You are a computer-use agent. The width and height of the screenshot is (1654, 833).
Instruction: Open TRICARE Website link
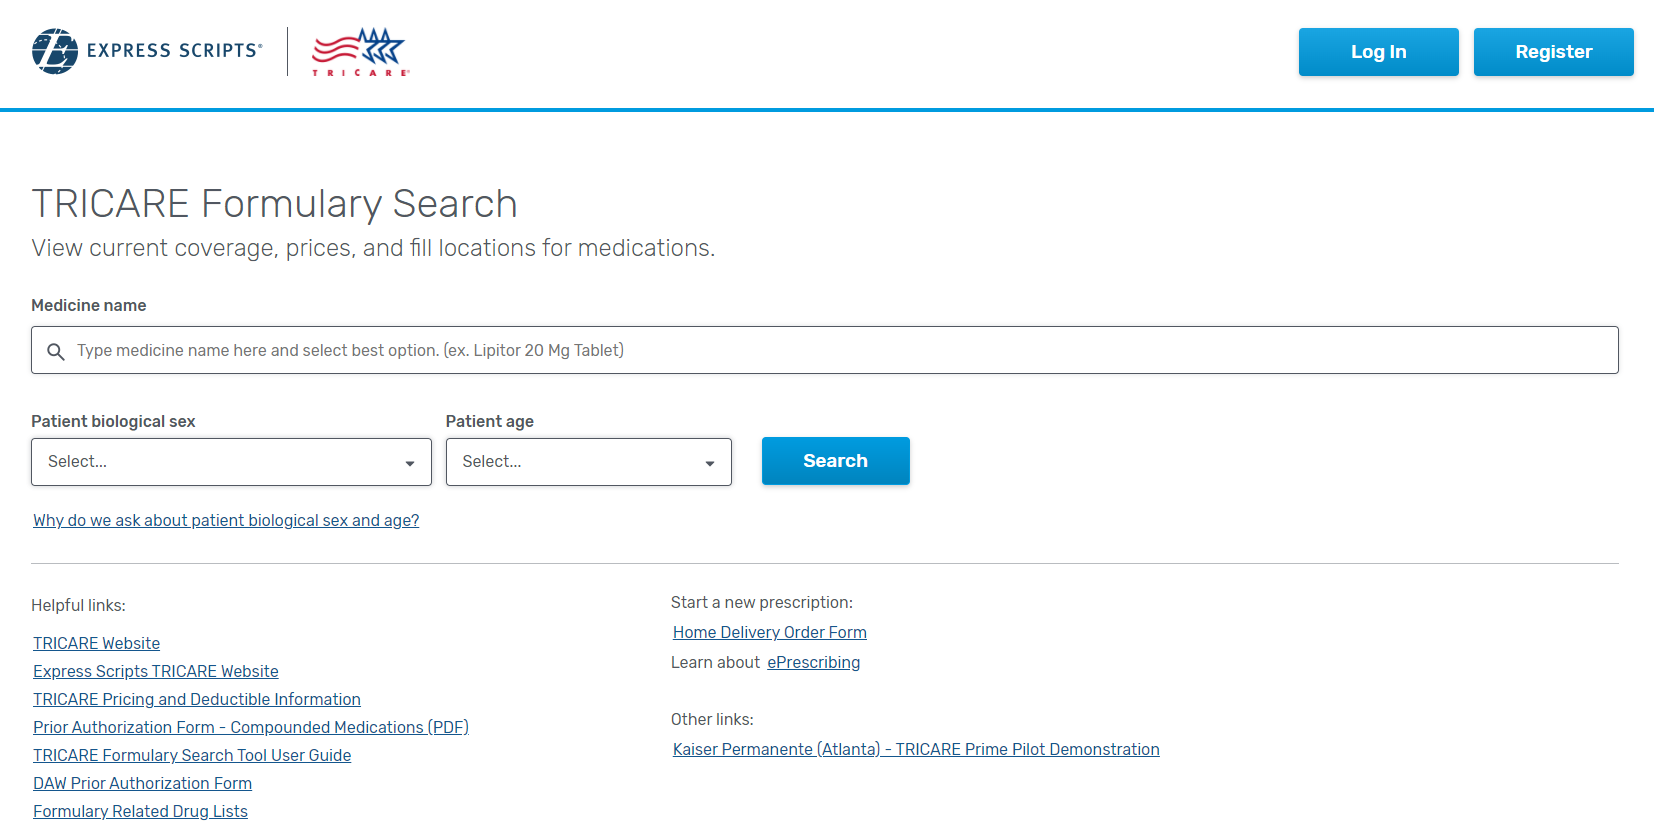pos(96,643)
